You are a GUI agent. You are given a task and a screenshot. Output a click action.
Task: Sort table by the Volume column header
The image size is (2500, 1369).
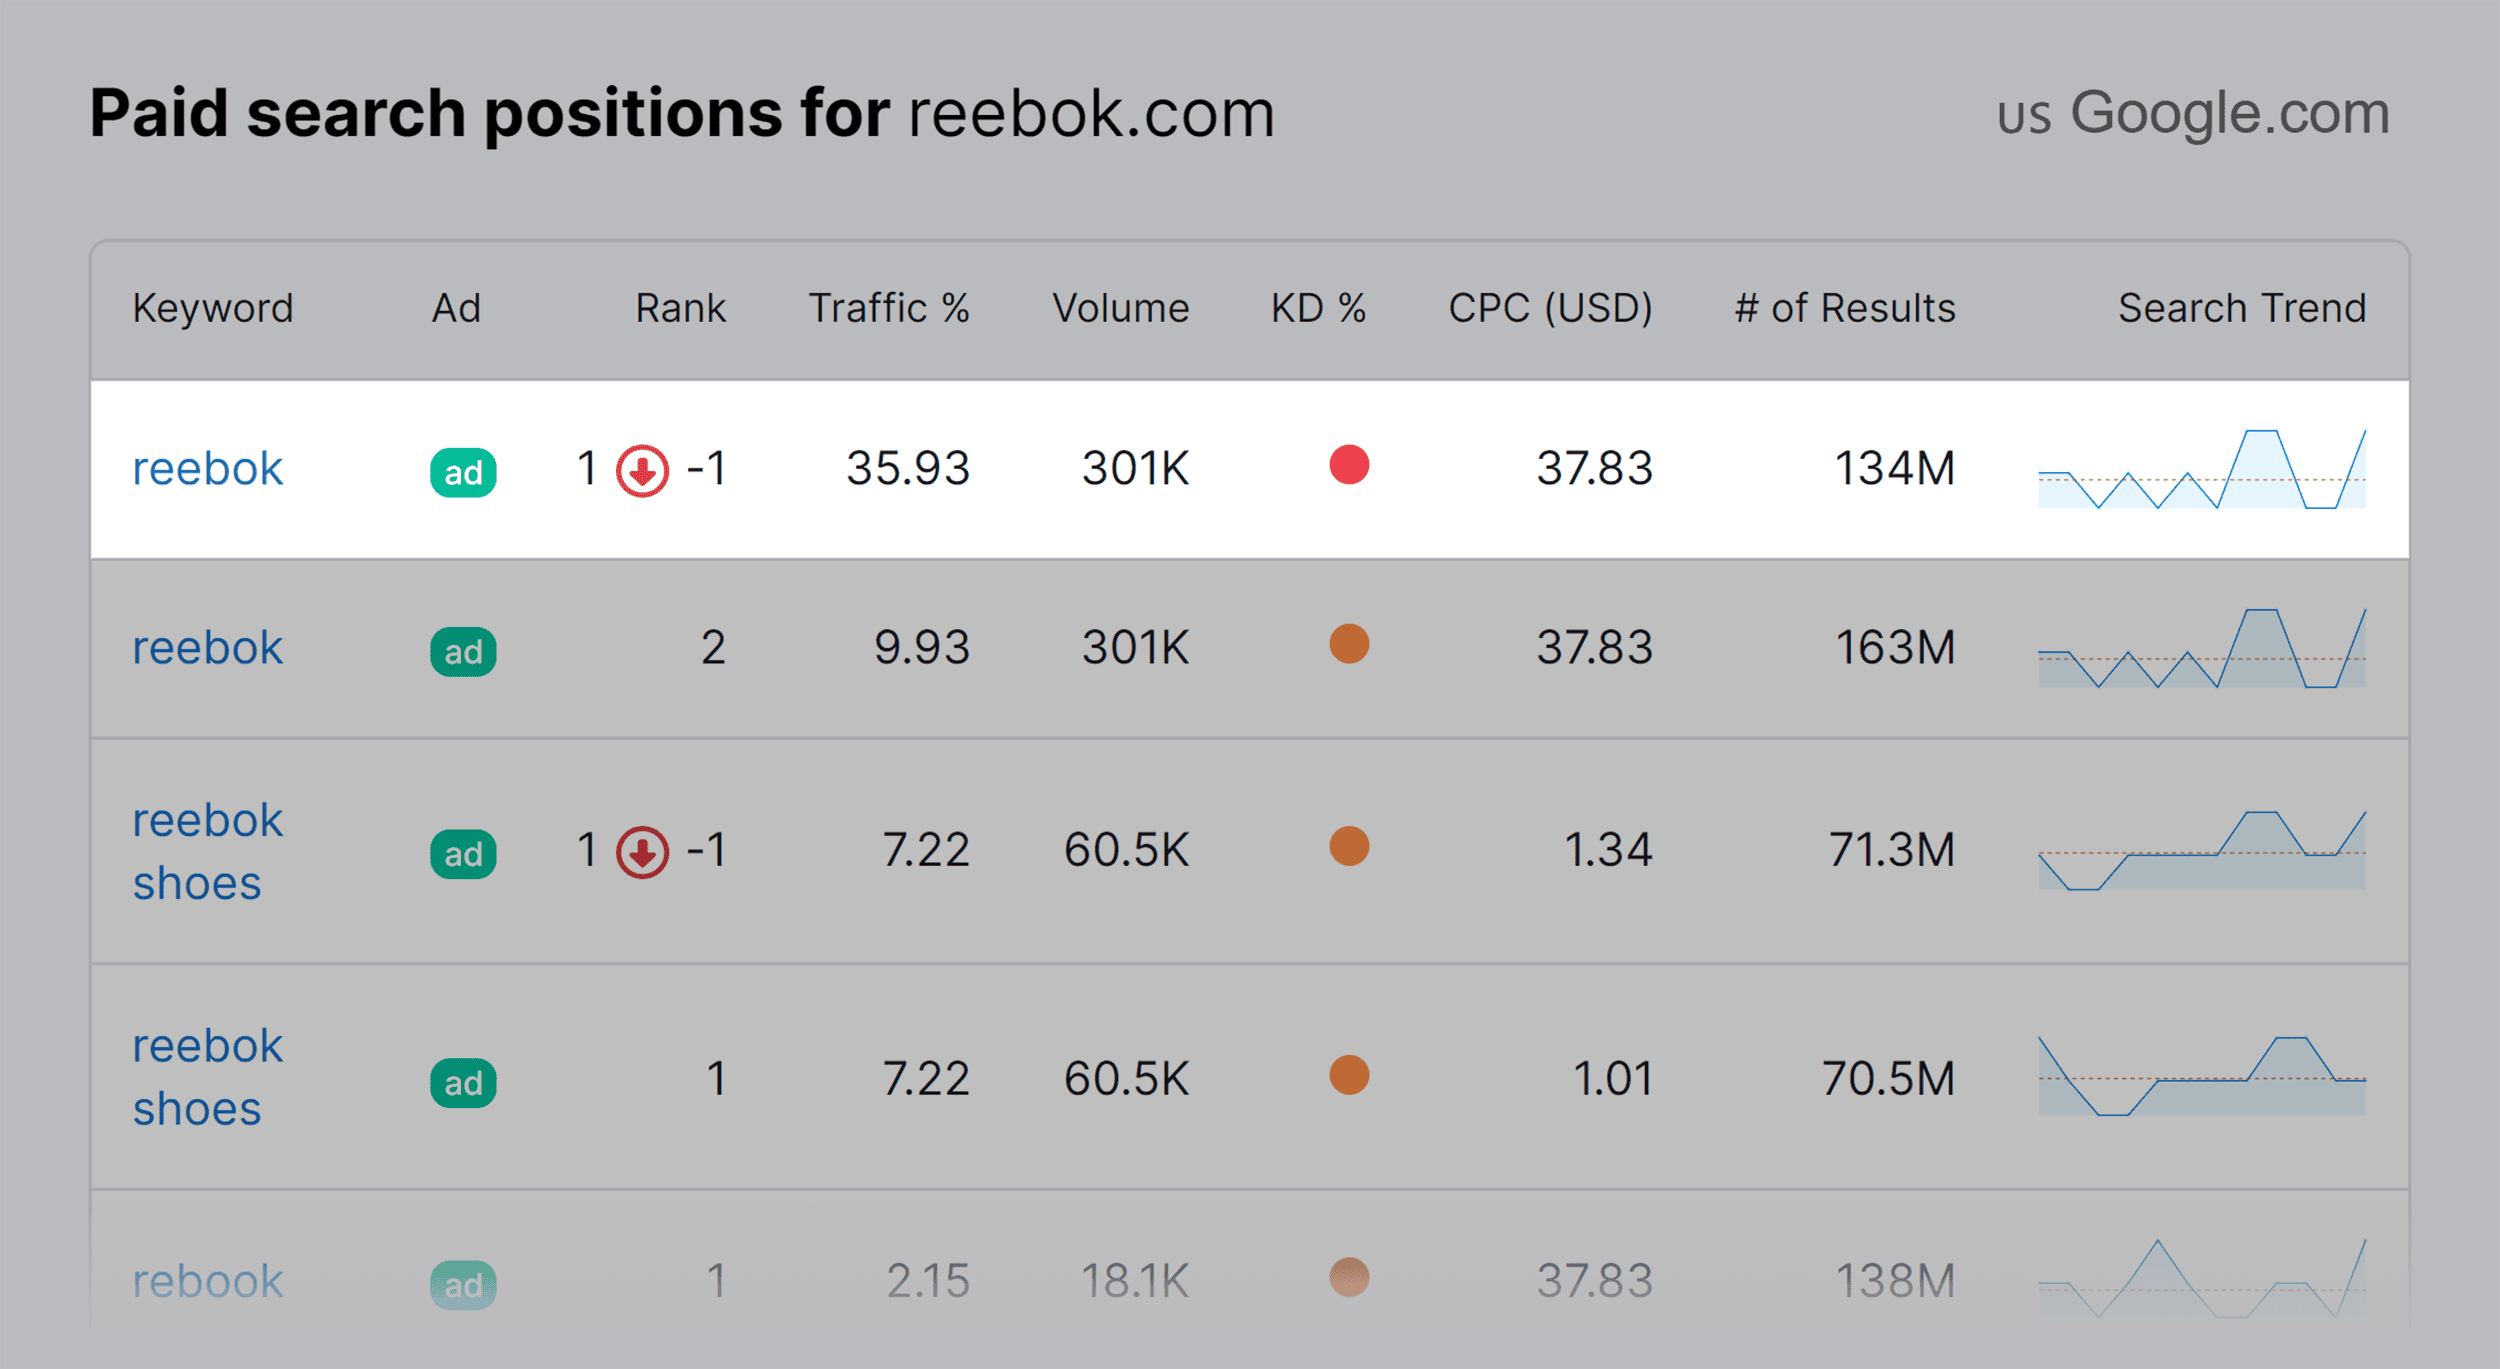(x=1121, y=308)
